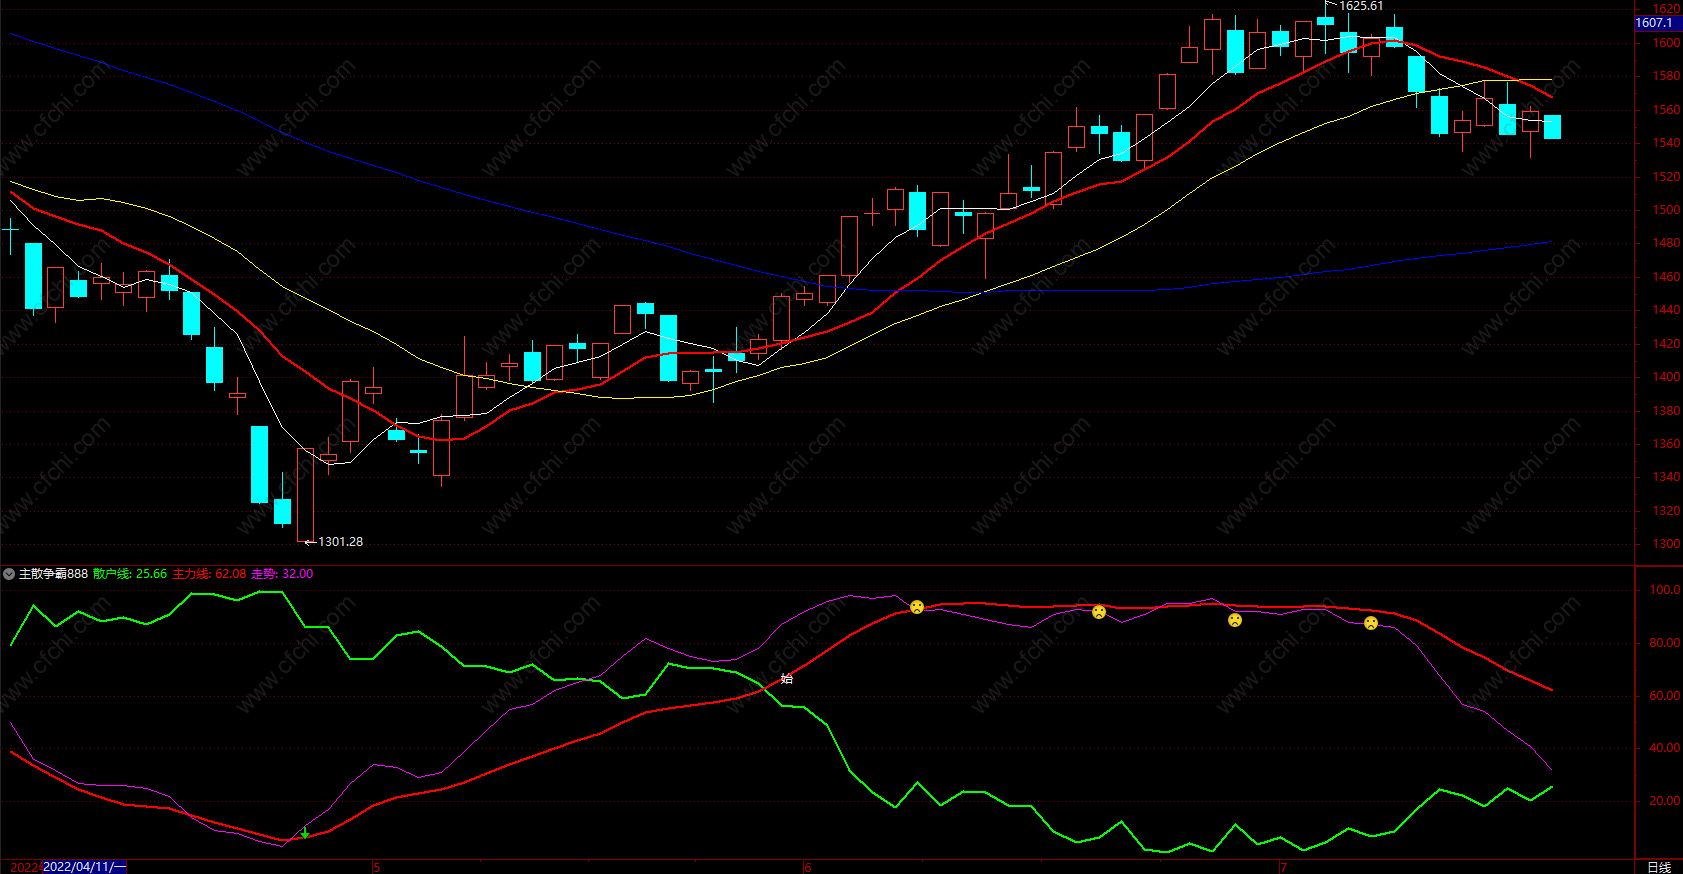1683x874 pixels.
Task: Click the 1400 price axis label
Action: 1666,377
